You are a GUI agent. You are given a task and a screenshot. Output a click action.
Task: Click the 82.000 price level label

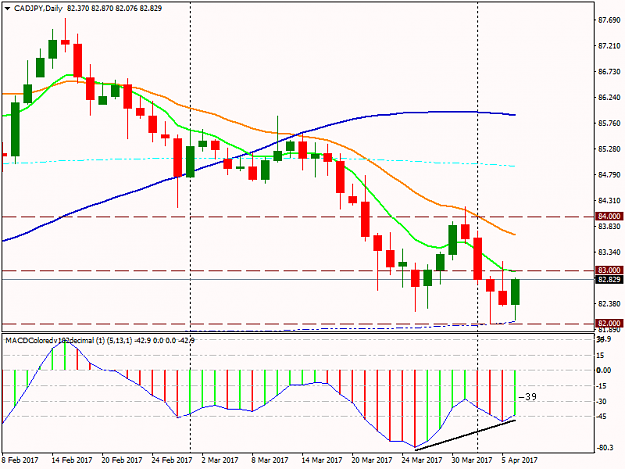click(609, 323)
